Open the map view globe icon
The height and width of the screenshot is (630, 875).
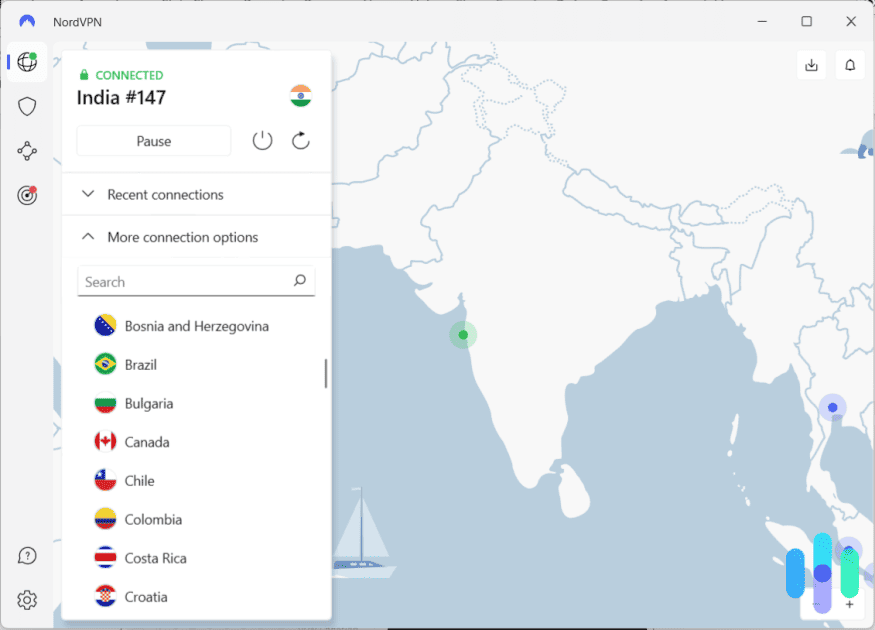tap(26, 62)
